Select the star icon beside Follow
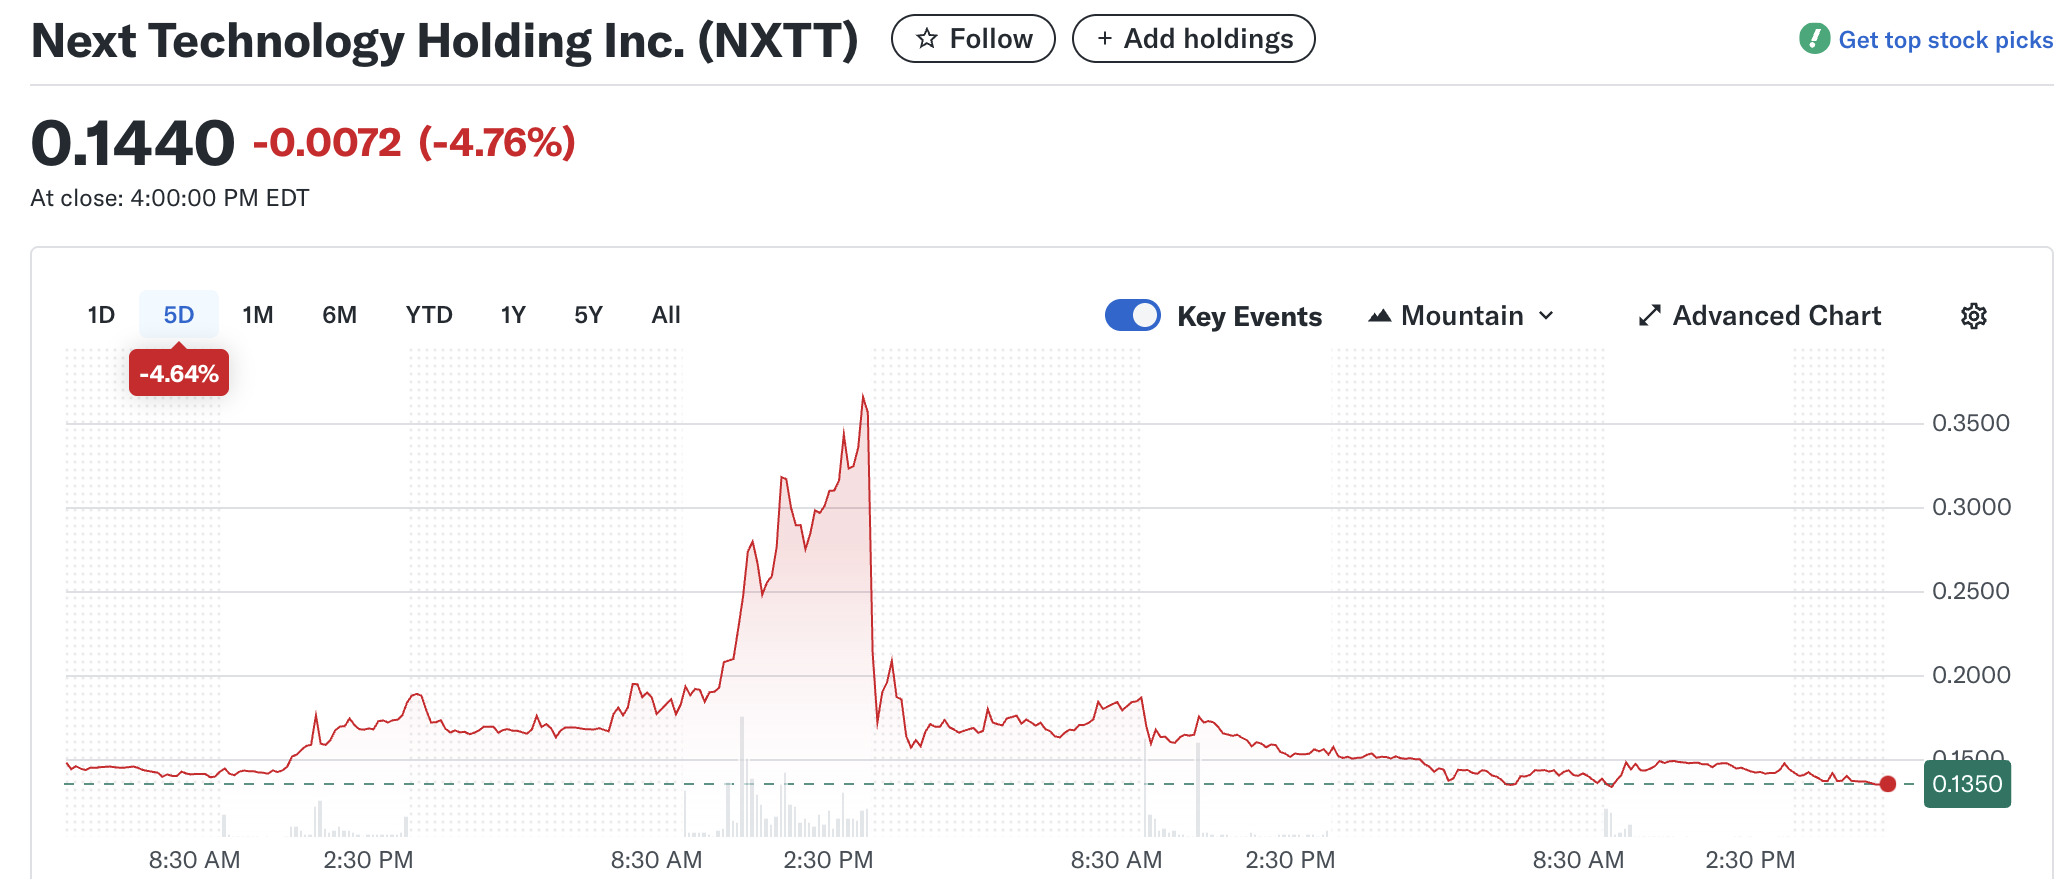 [x=927, y=38]
